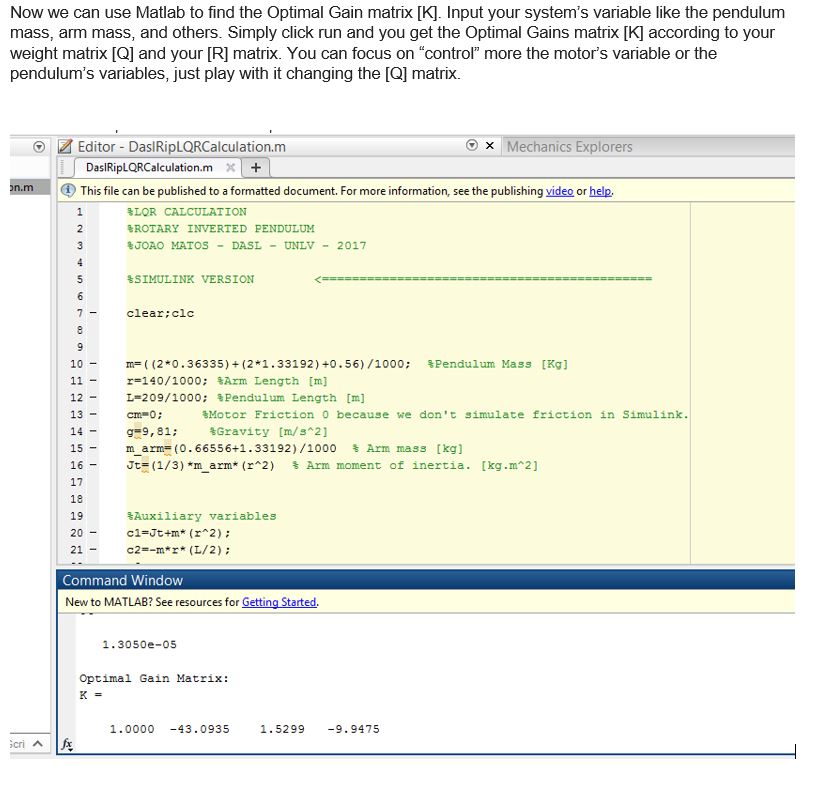Toggle breakpoint dash on line 20
Viewport: 818px width, 794px height.
pyautogui.click(x=93, y=533)
